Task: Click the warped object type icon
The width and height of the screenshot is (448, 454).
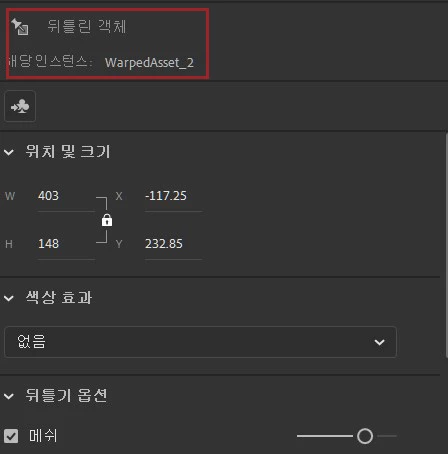Action: pos(20,27)
